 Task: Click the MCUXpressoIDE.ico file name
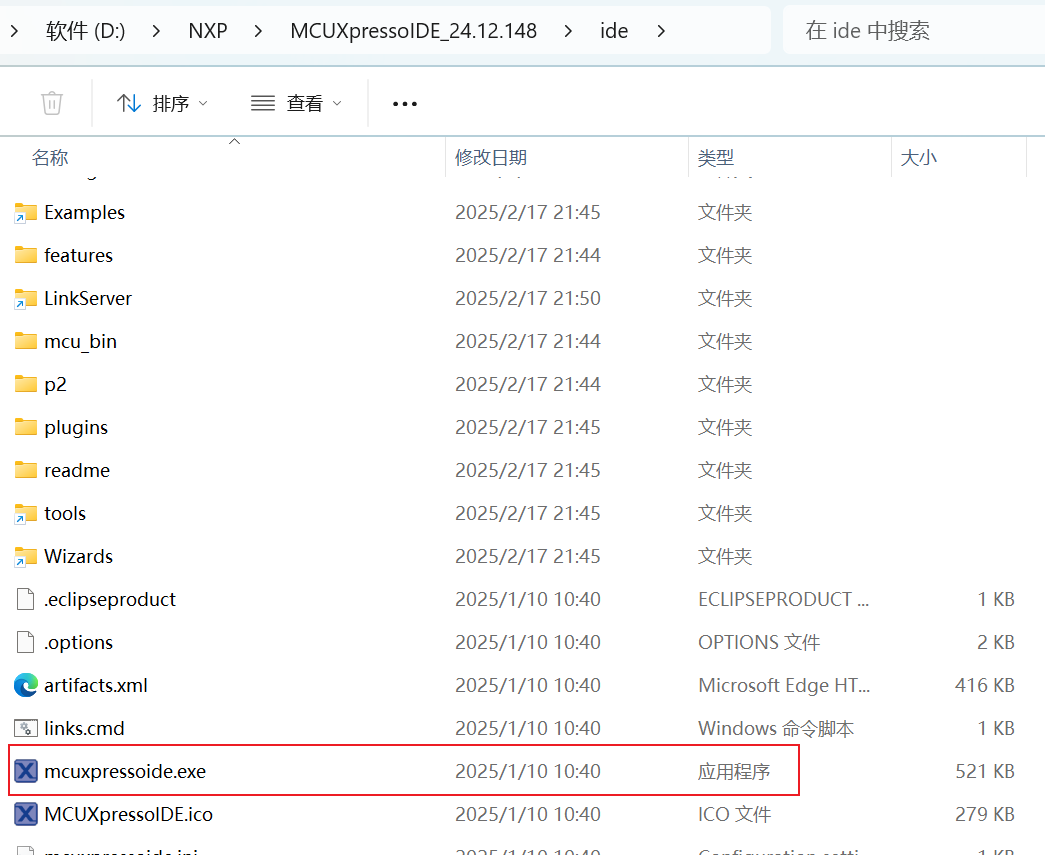tap(129, 814)
